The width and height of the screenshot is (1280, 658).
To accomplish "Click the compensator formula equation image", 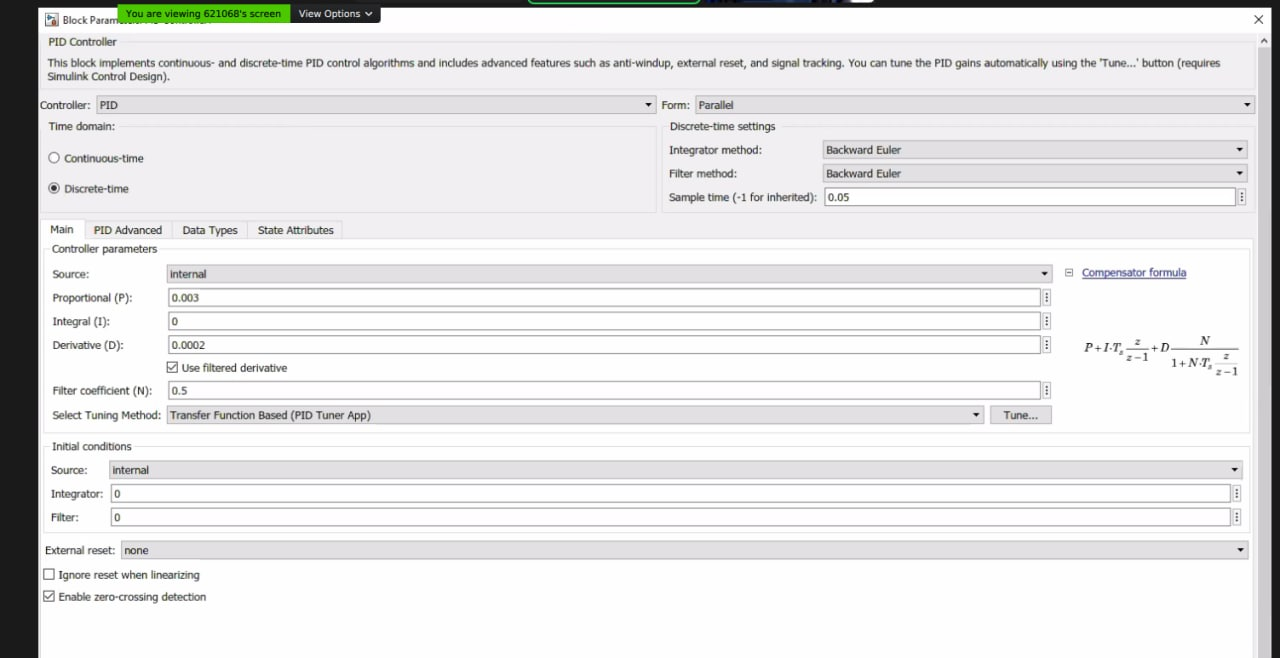I will coord(1161,355).
